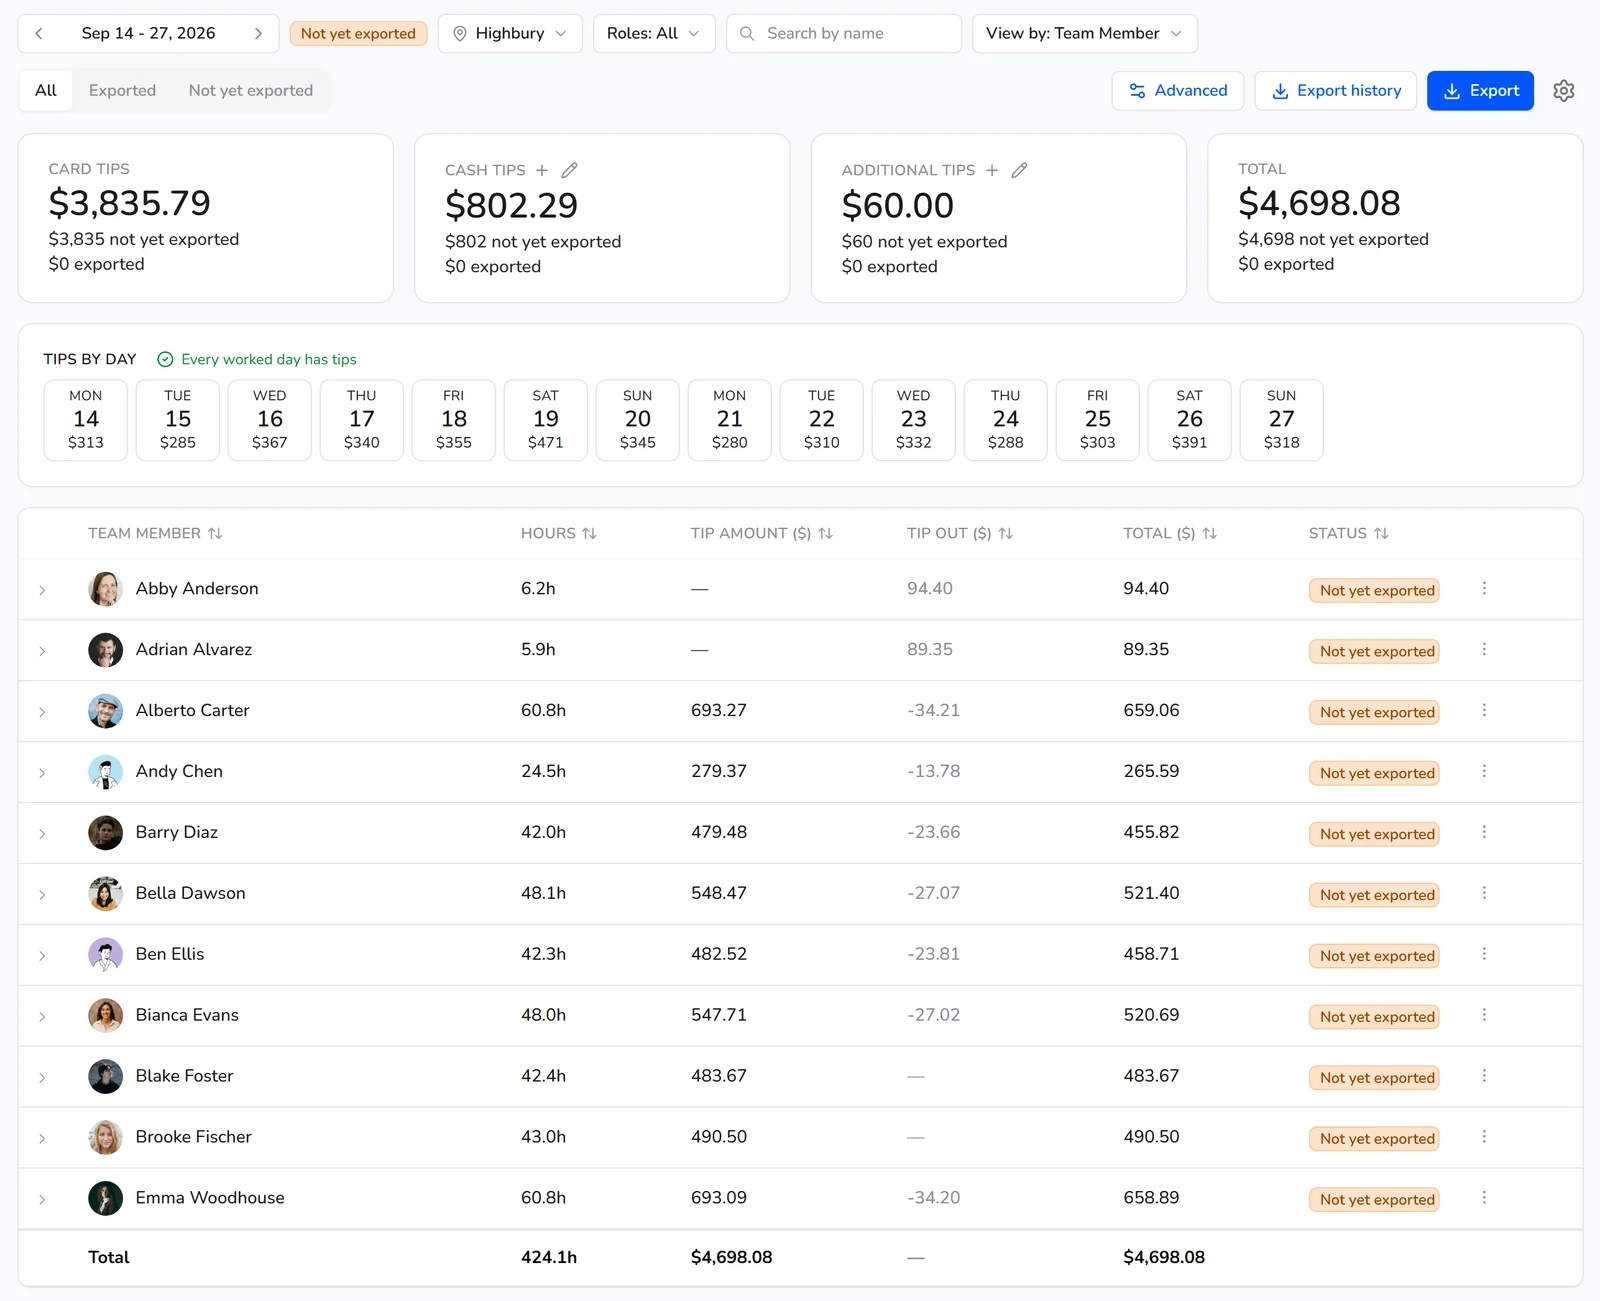Click Barry Diaz status badge
The height and width of the screenshot is (1301, 1600).
pyautogui.click(x=1374, y=834)
